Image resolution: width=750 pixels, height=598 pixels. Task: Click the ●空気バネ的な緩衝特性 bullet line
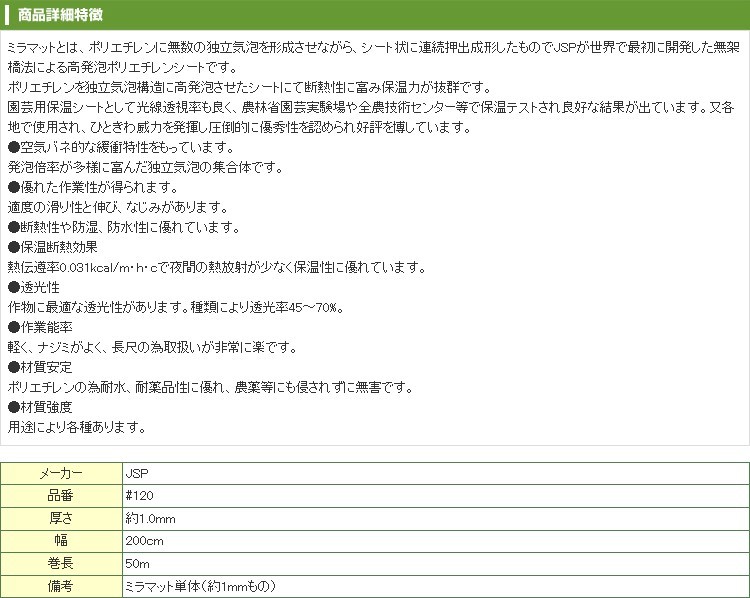121,147
